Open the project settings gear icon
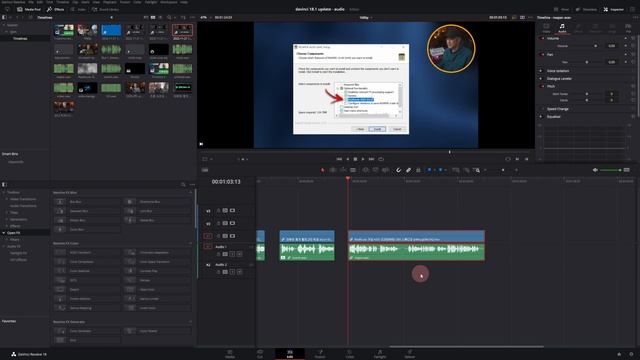Screen dimensions: 640x360 tap(631, 354)
